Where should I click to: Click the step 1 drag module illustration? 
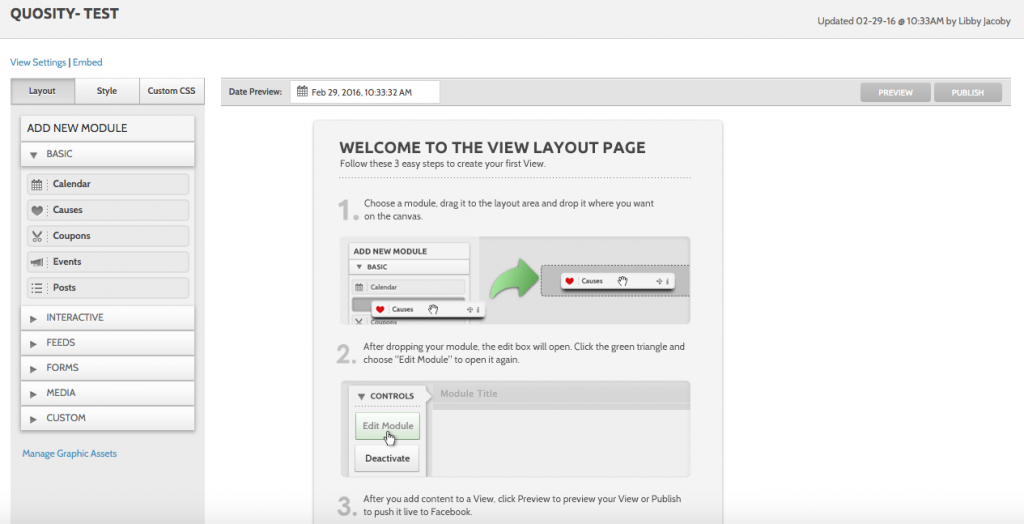click(x=515, y=280)
